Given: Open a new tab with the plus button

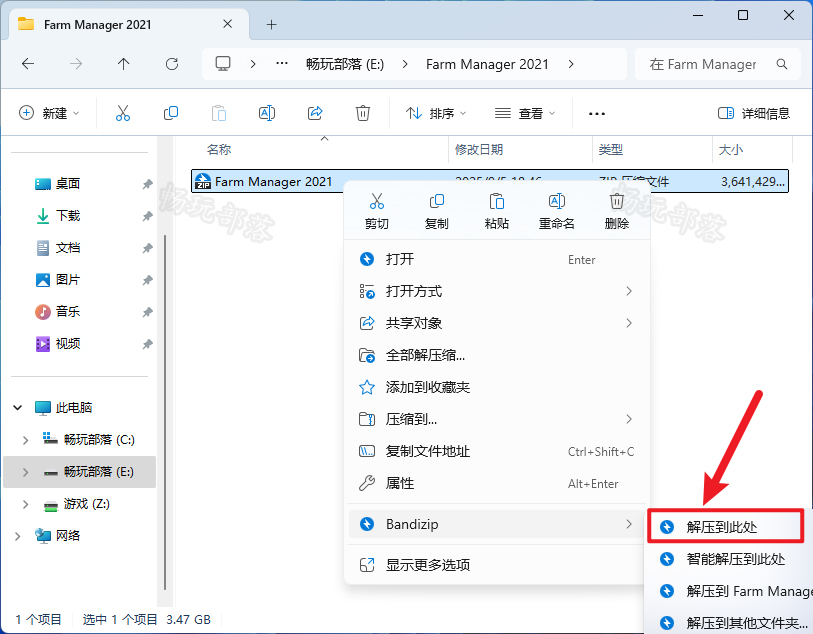Looking at the screenshot, I should 271,24.
